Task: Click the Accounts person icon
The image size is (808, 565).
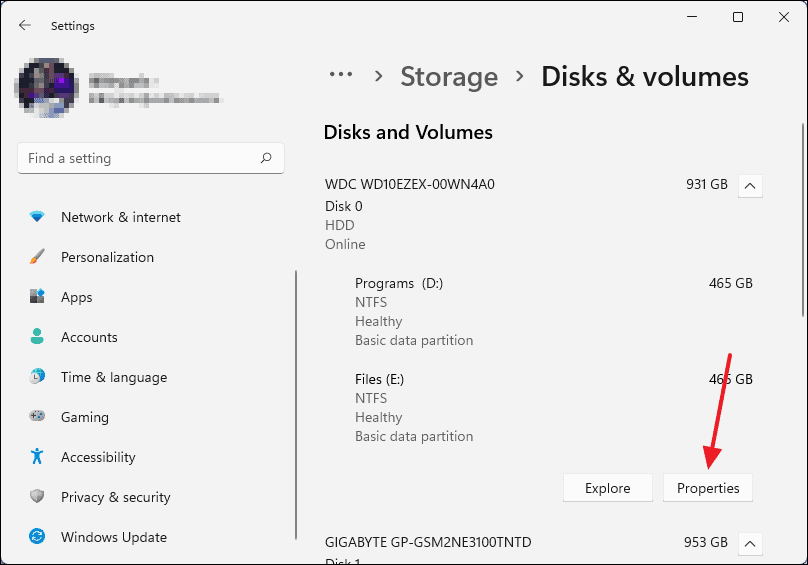Action: pos(37,337)
